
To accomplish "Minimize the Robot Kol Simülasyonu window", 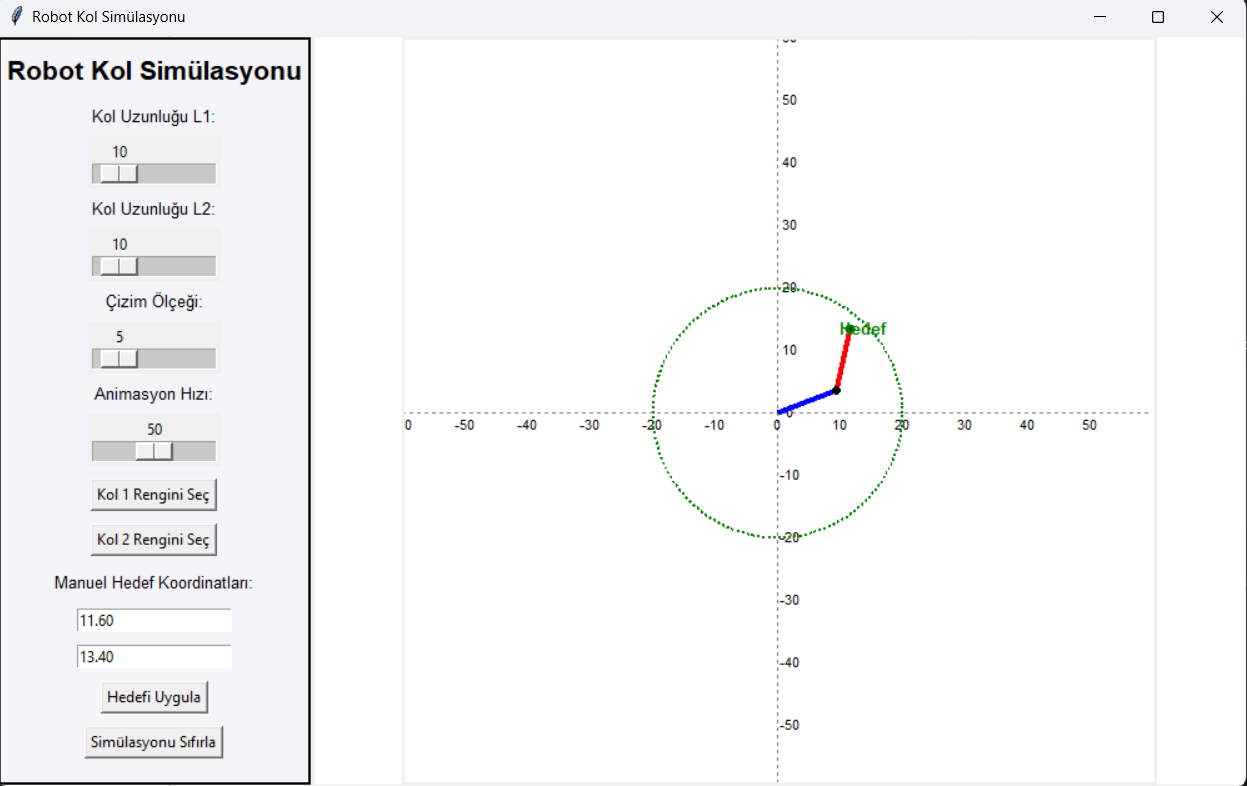I will click(1099, 17).
